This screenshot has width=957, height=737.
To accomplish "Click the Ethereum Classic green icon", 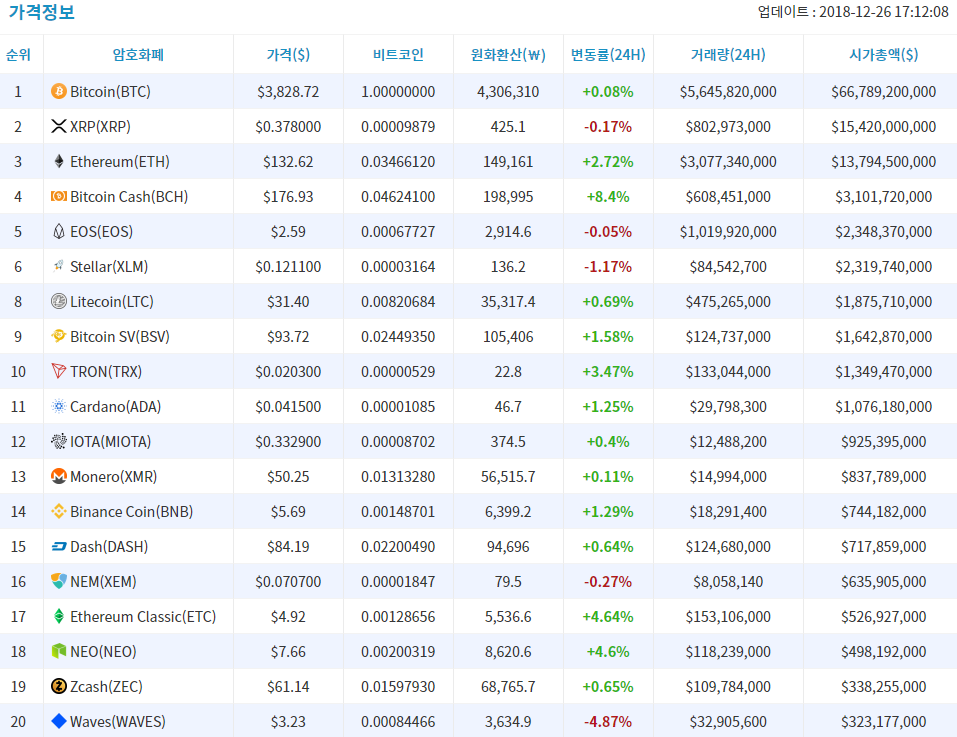I will pyautogui.click(x=59, y=616).
